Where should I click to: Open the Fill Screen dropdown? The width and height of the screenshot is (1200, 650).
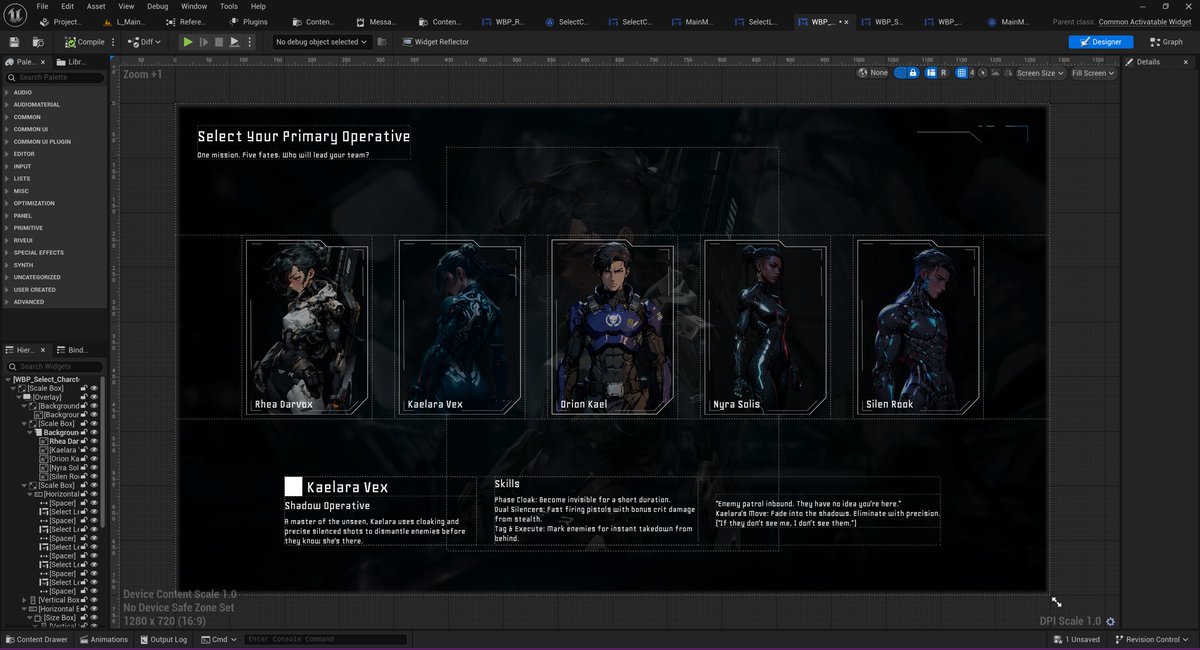[x=1092, y=73]
